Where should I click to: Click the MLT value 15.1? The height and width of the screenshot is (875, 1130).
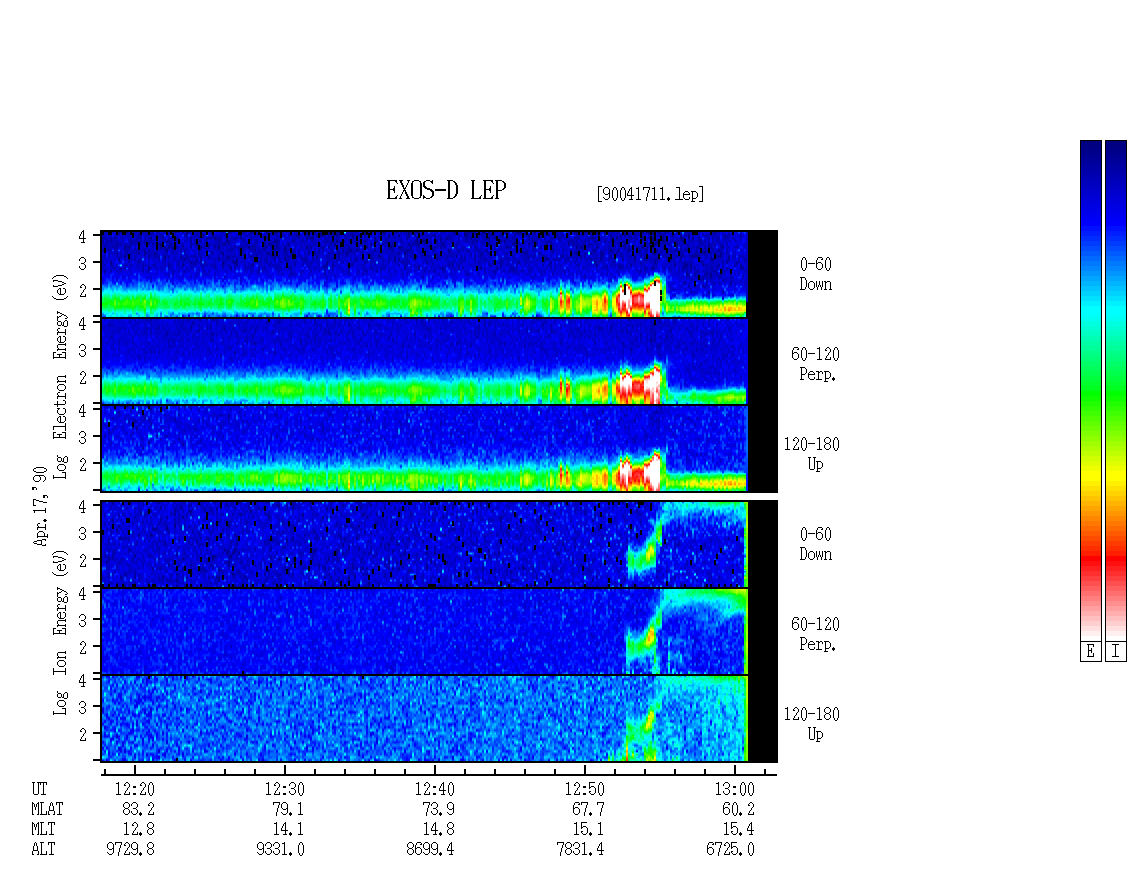tap(588, 830)
